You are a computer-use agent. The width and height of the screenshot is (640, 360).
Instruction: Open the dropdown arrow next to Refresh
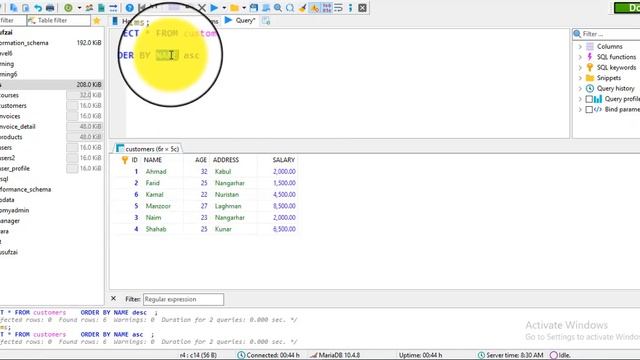(x=79, y=8)
